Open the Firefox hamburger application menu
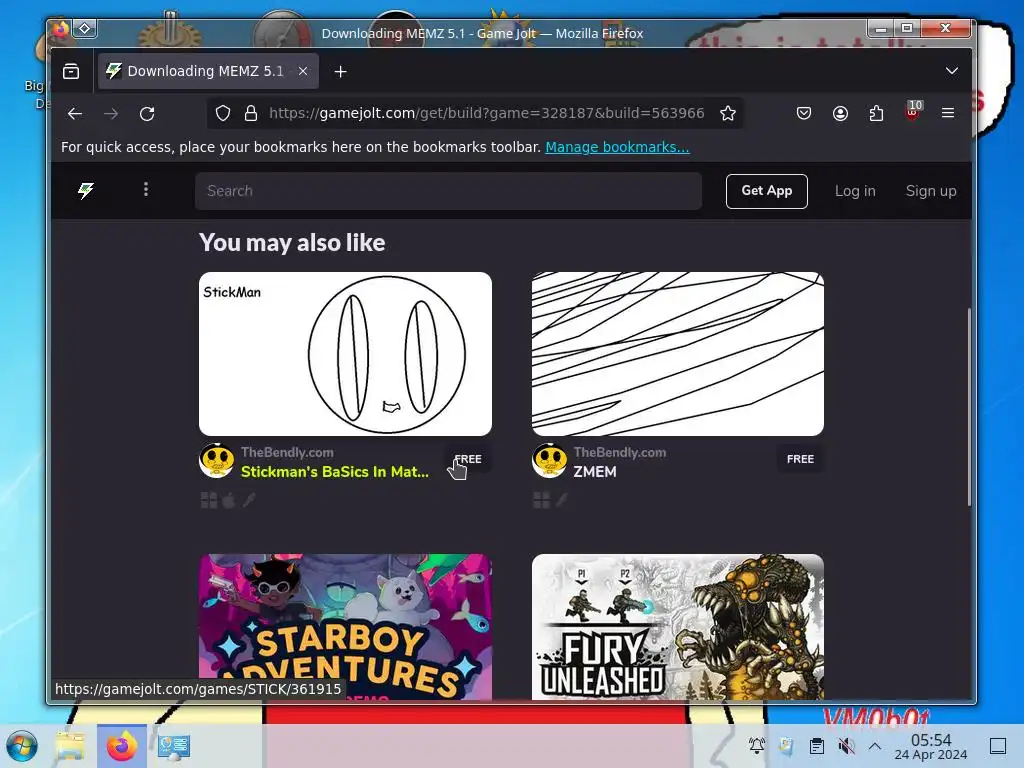This screenshot has width=1024, height=768. click(x=948, y=113)
